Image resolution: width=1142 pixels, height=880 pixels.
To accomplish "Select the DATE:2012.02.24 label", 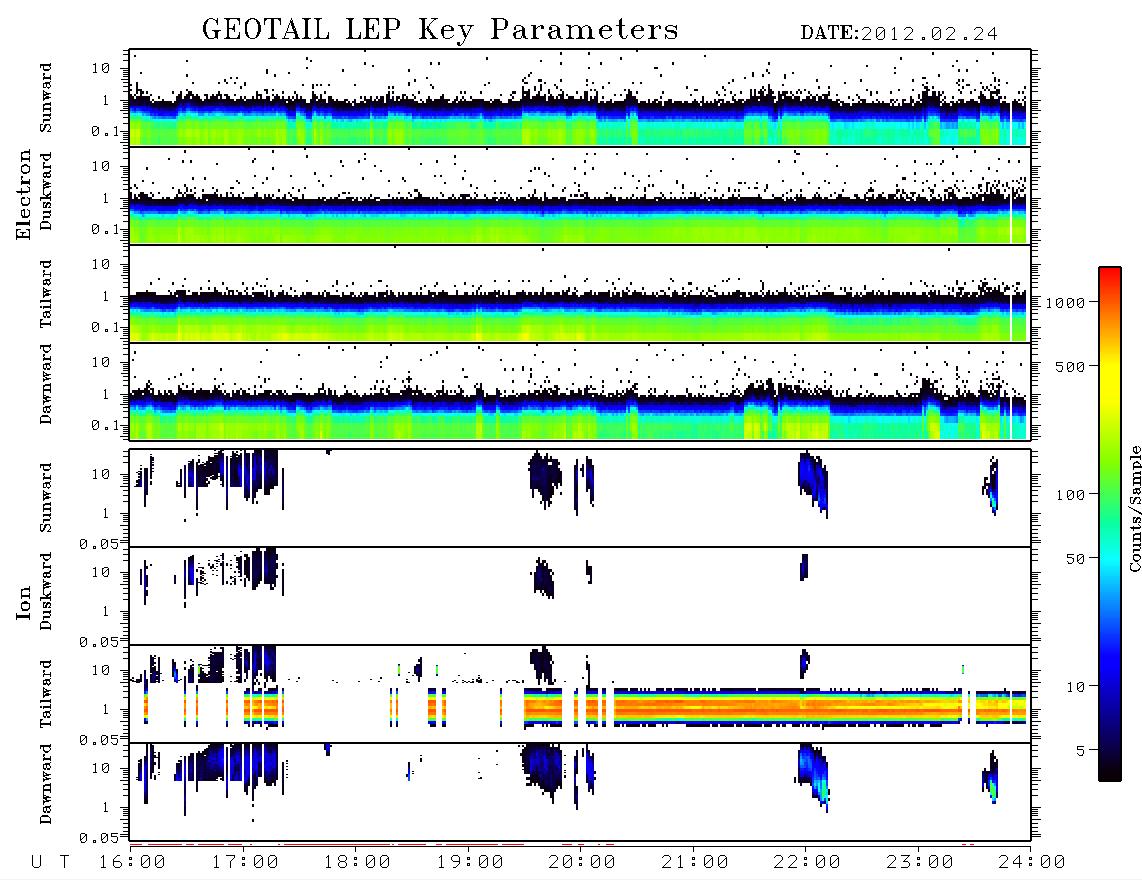I will pyautogui.click(x=899, y=34).
